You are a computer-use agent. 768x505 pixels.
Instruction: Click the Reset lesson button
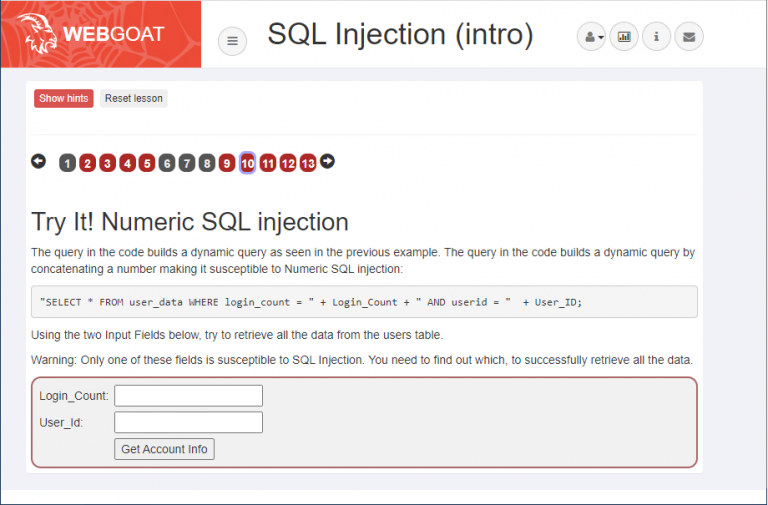pos(134,98)
